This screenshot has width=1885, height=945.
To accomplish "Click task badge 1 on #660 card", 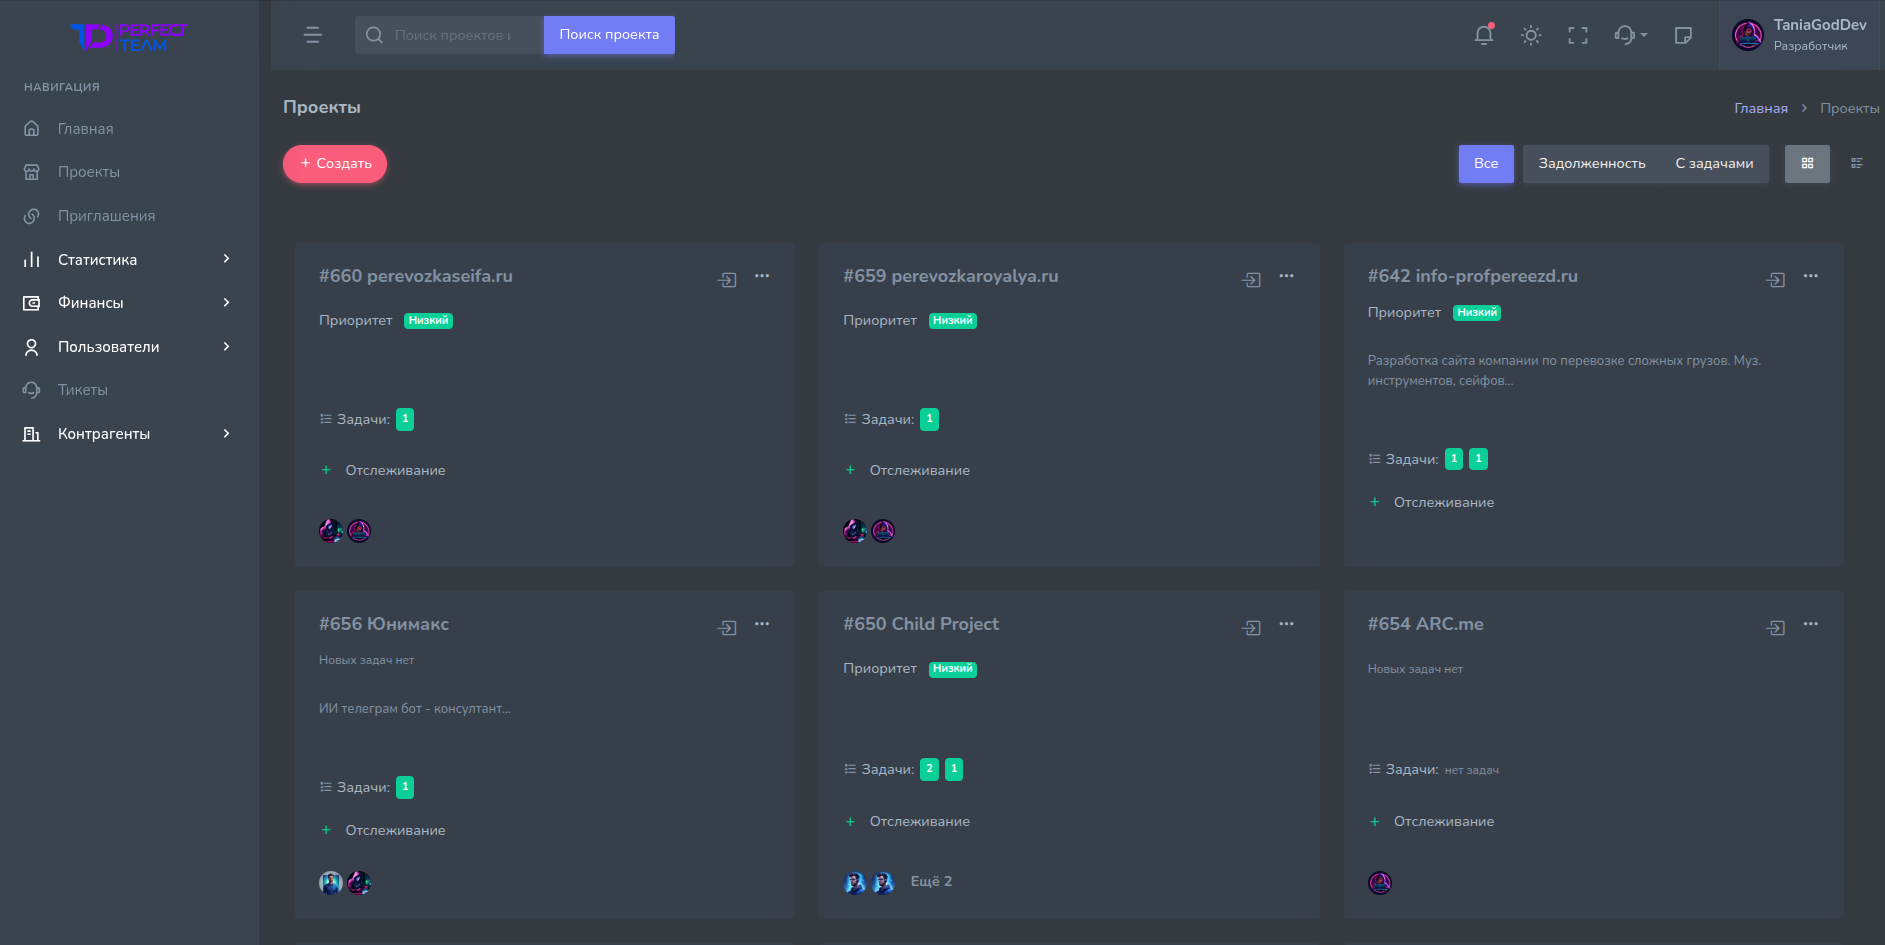I will [x=405, y=419].
